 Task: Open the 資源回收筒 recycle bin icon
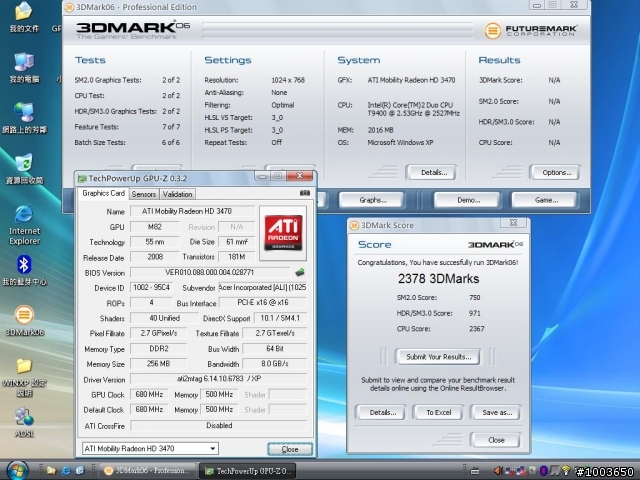point(24,169)
